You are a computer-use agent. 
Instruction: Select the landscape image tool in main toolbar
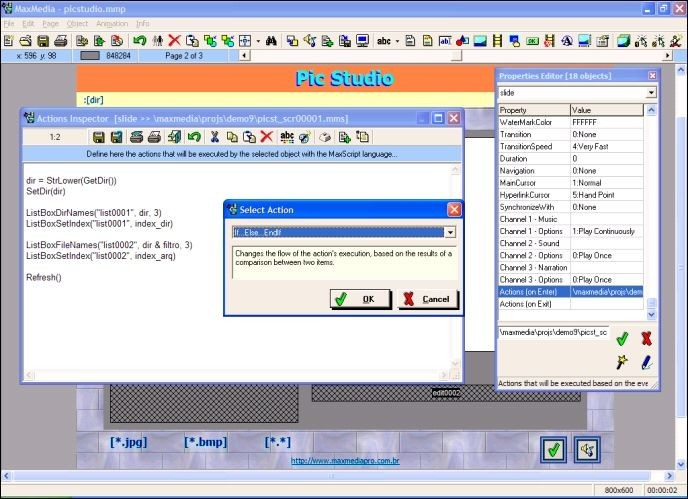480,41
